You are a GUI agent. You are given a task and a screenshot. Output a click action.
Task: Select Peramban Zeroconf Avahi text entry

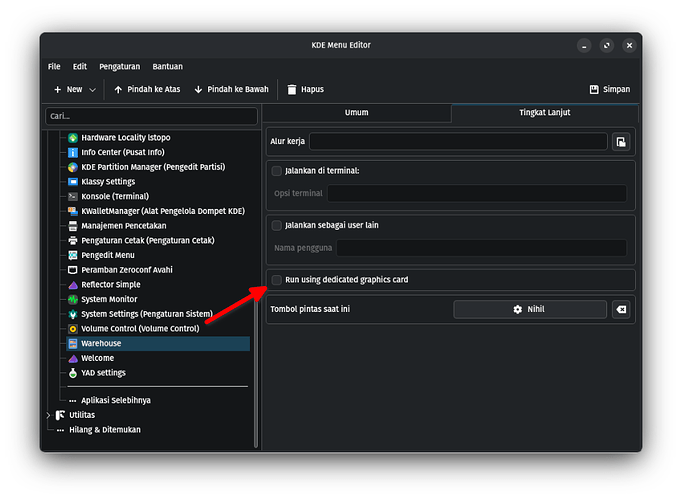click(x=127, y=270)
